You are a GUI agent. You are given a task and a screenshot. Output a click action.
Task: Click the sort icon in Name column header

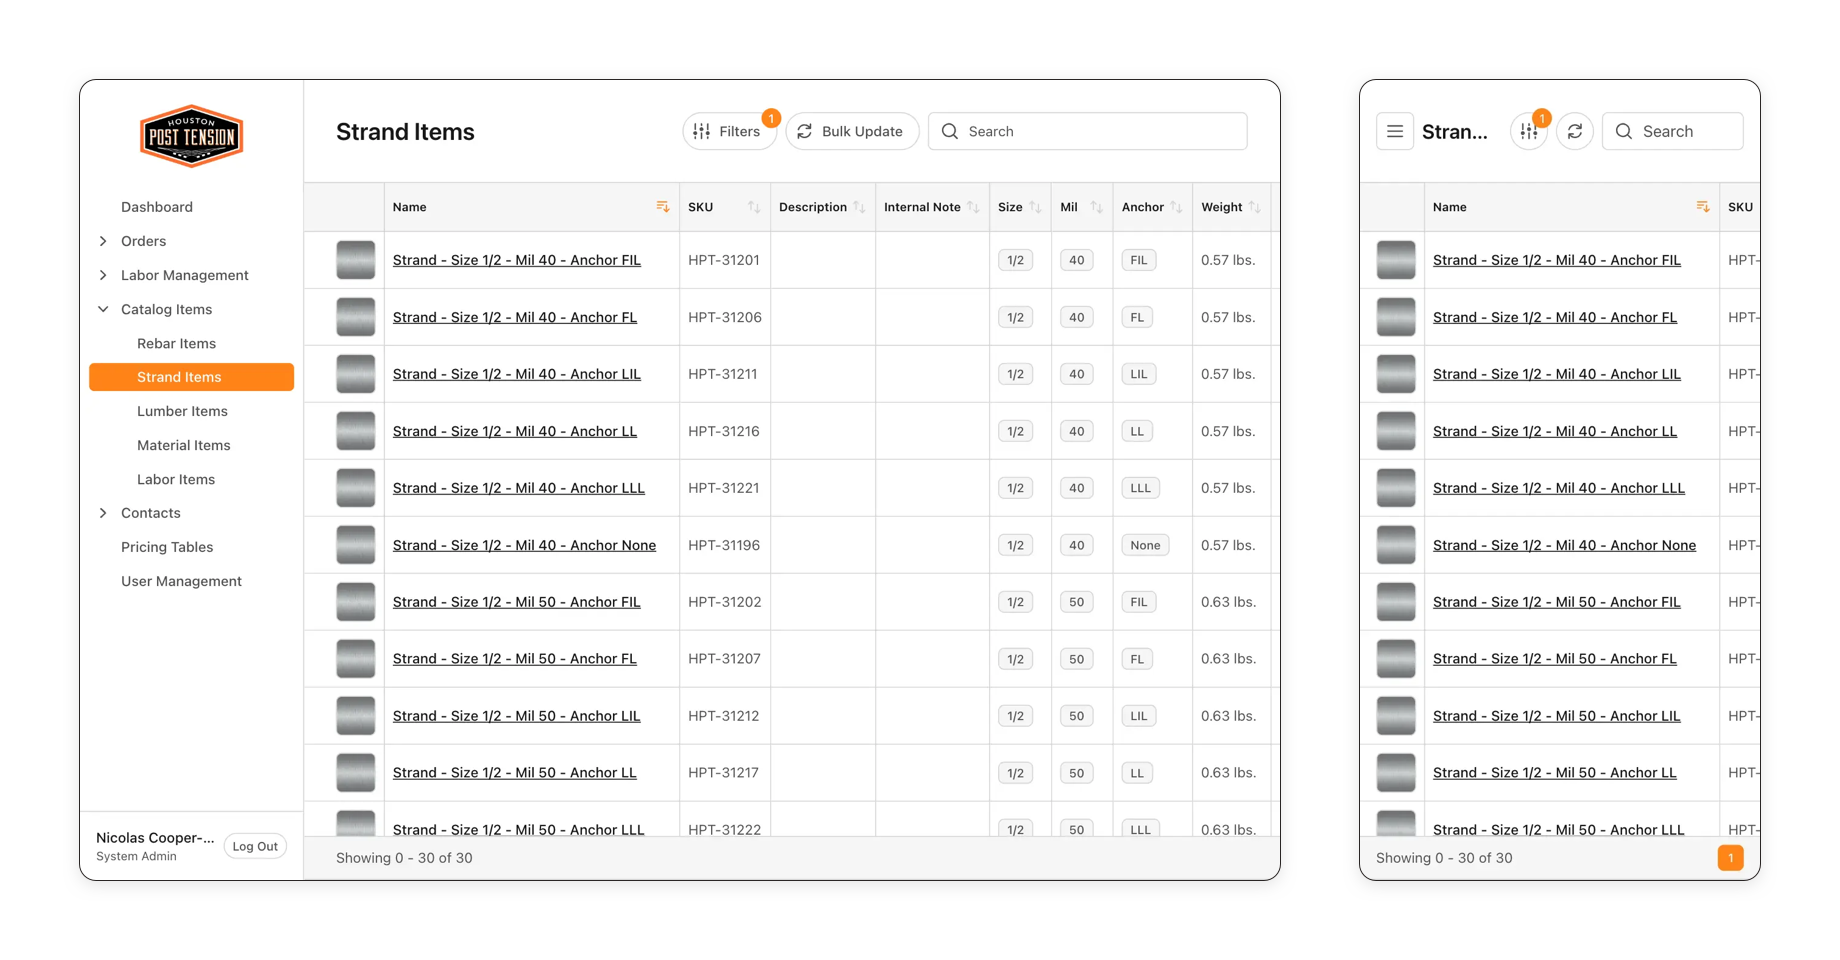662,207
